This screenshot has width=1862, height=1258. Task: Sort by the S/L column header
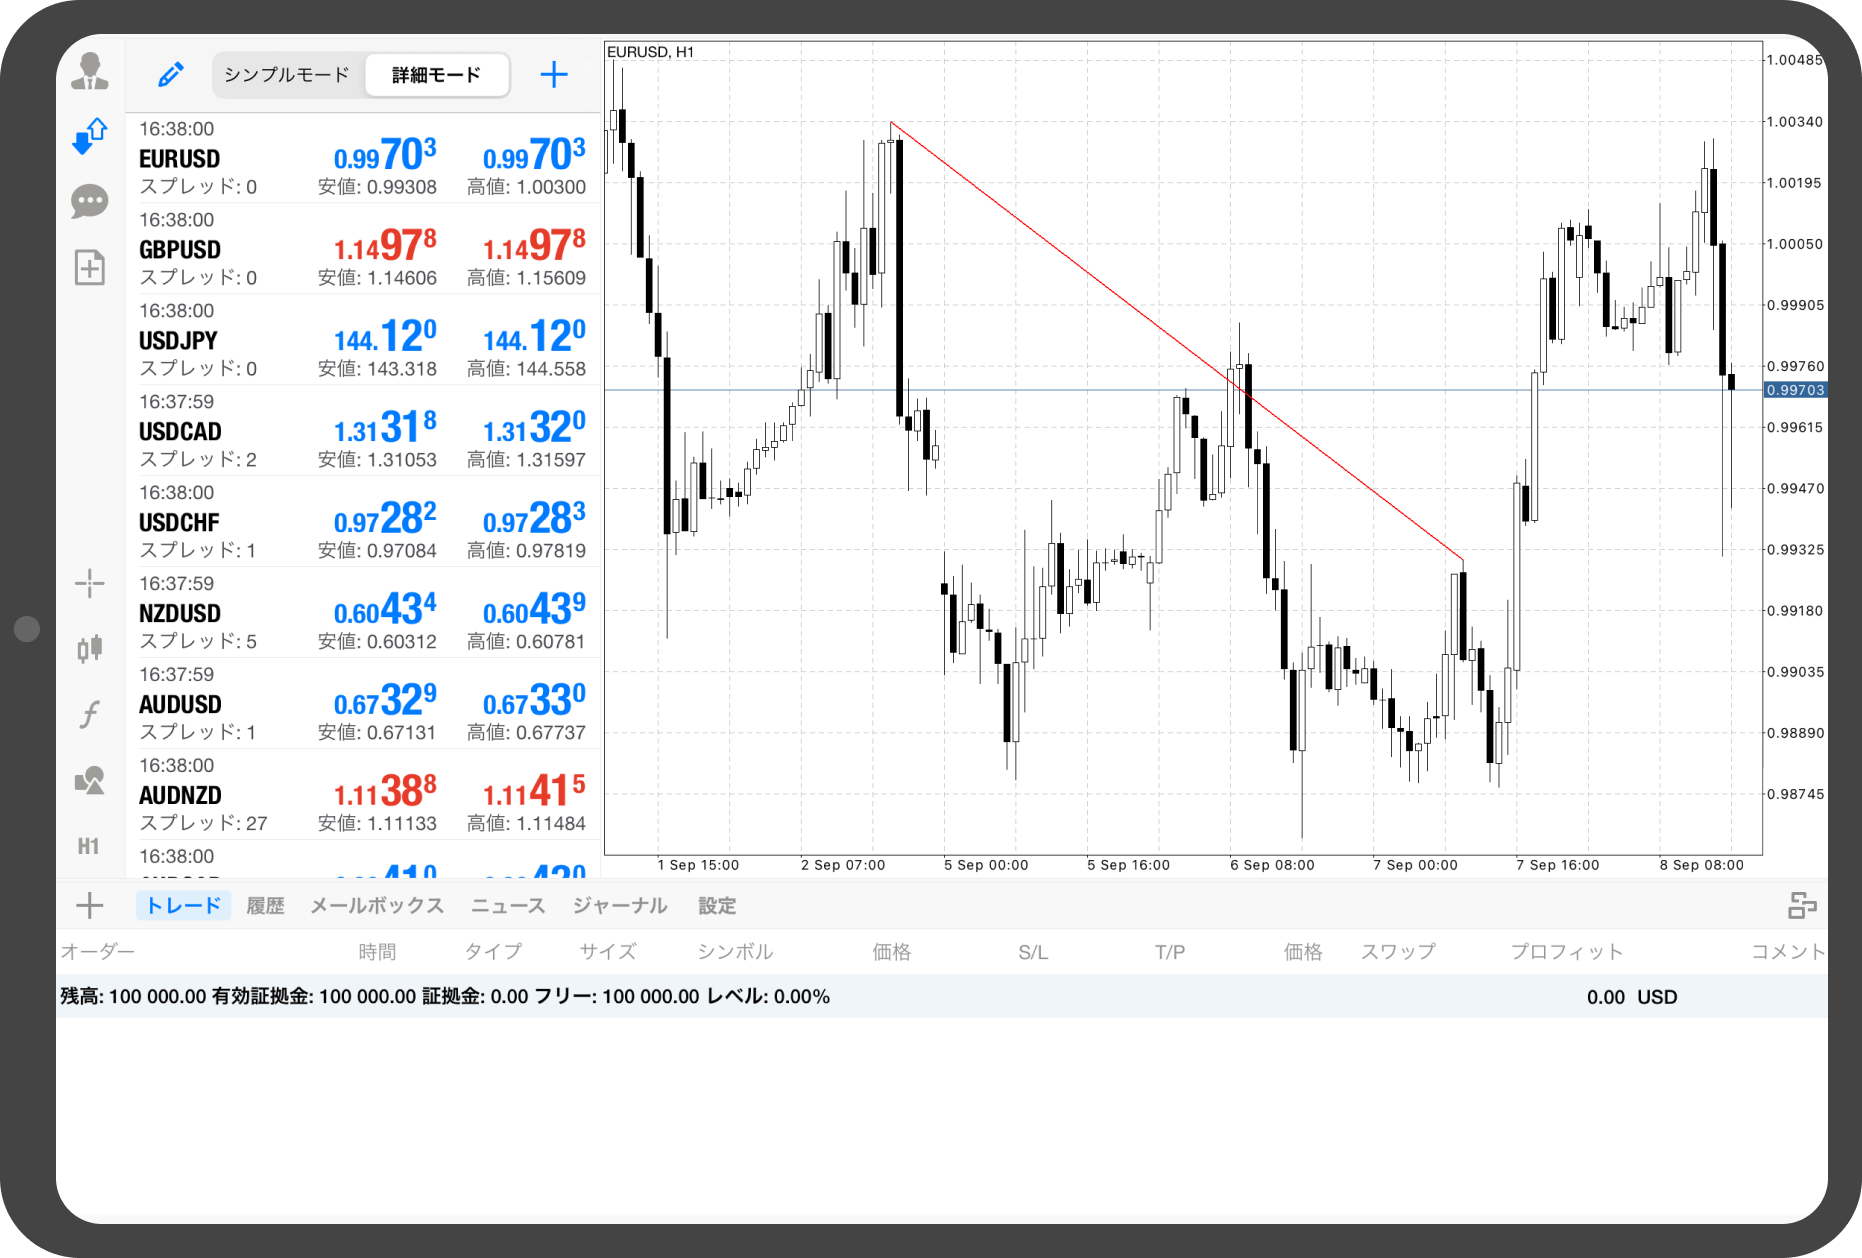tap(1033, 952)
